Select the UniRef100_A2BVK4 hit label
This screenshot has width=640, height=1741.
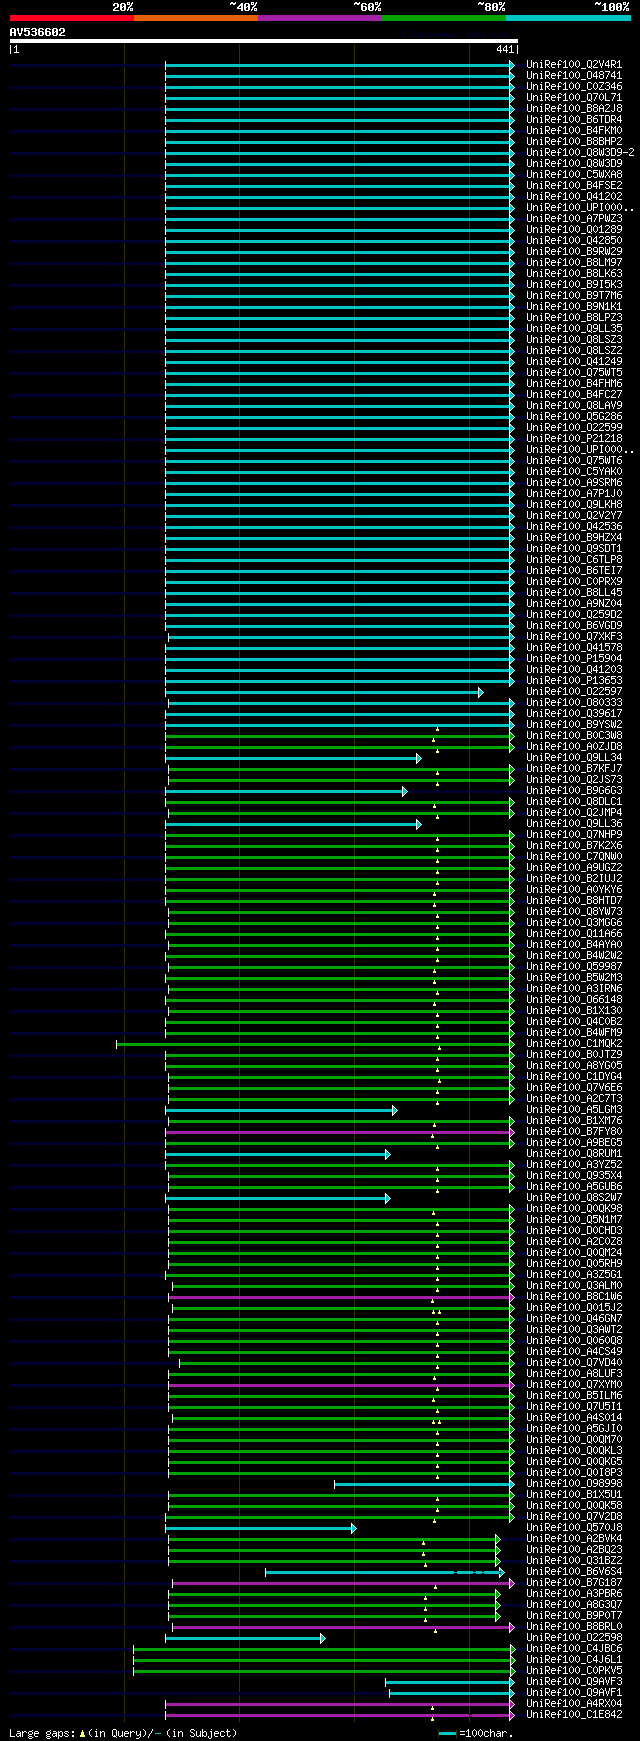[574, 1538]
